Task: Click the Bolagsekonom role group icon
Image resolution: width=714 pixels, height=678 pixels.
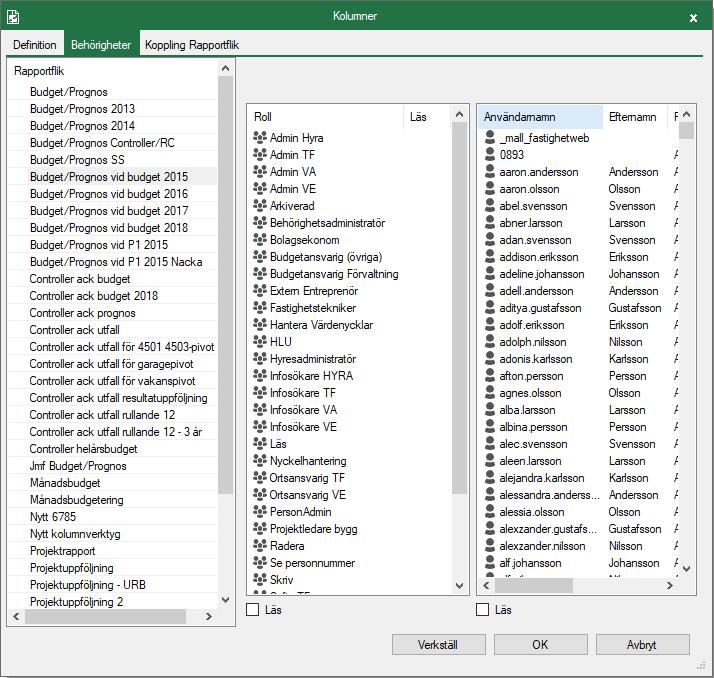Action: (260, 239)
